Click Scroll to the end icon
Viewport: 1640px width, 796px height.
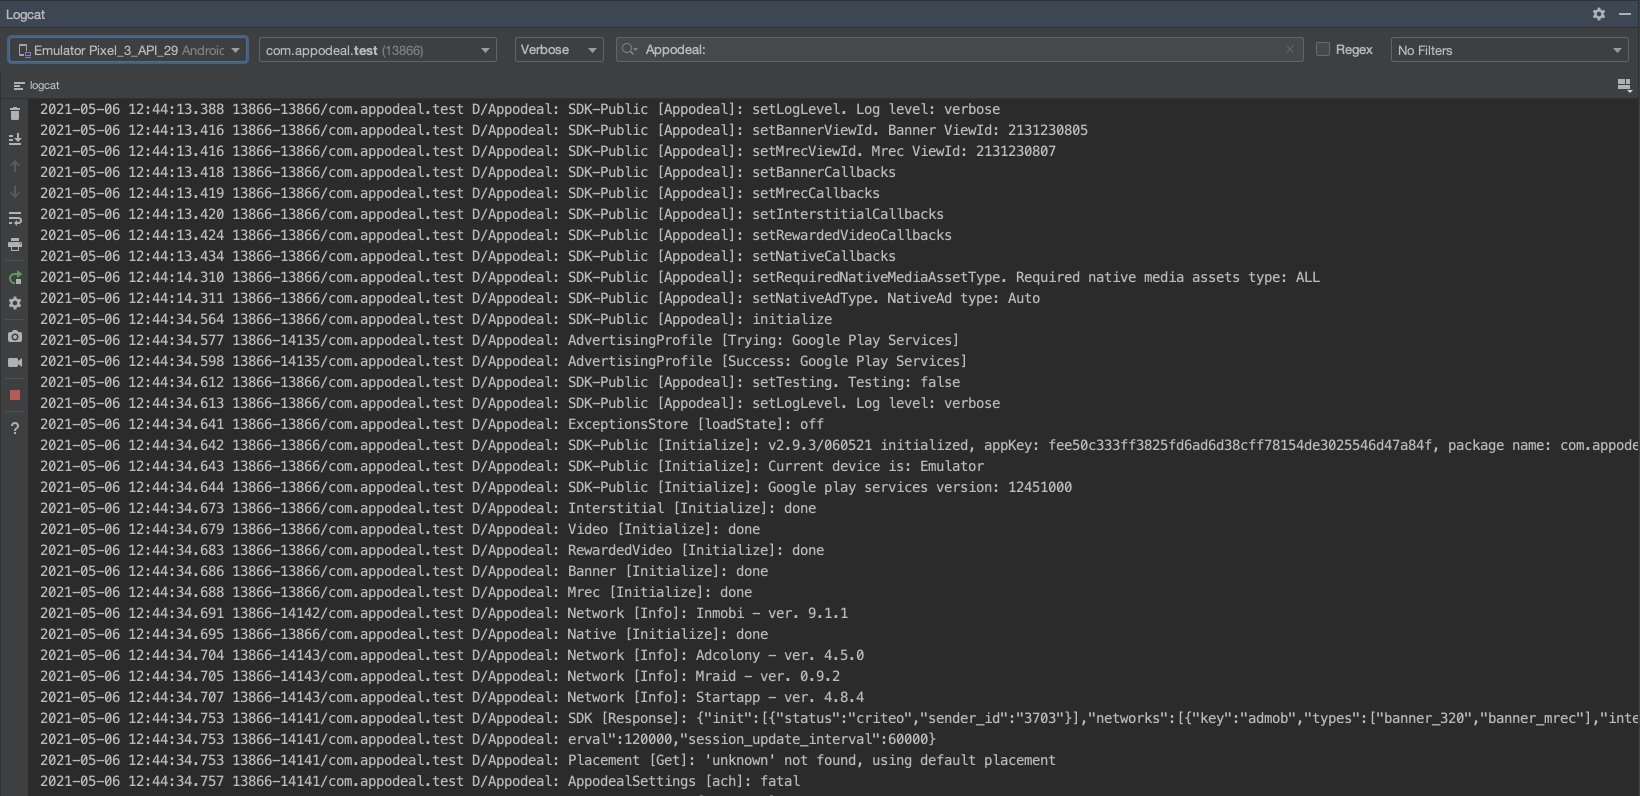tap(15, 140)
